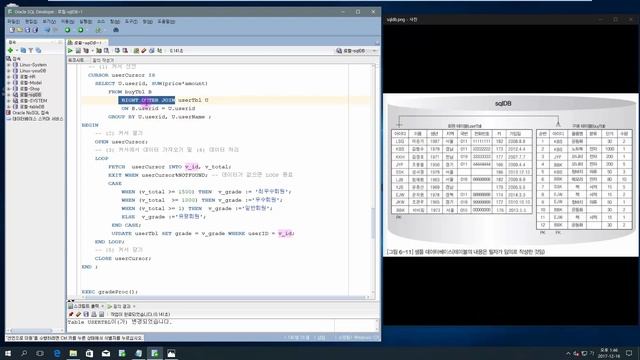Save the script output with the disk icon
Viewport: 640px width, 360px height.
point(86,314)
